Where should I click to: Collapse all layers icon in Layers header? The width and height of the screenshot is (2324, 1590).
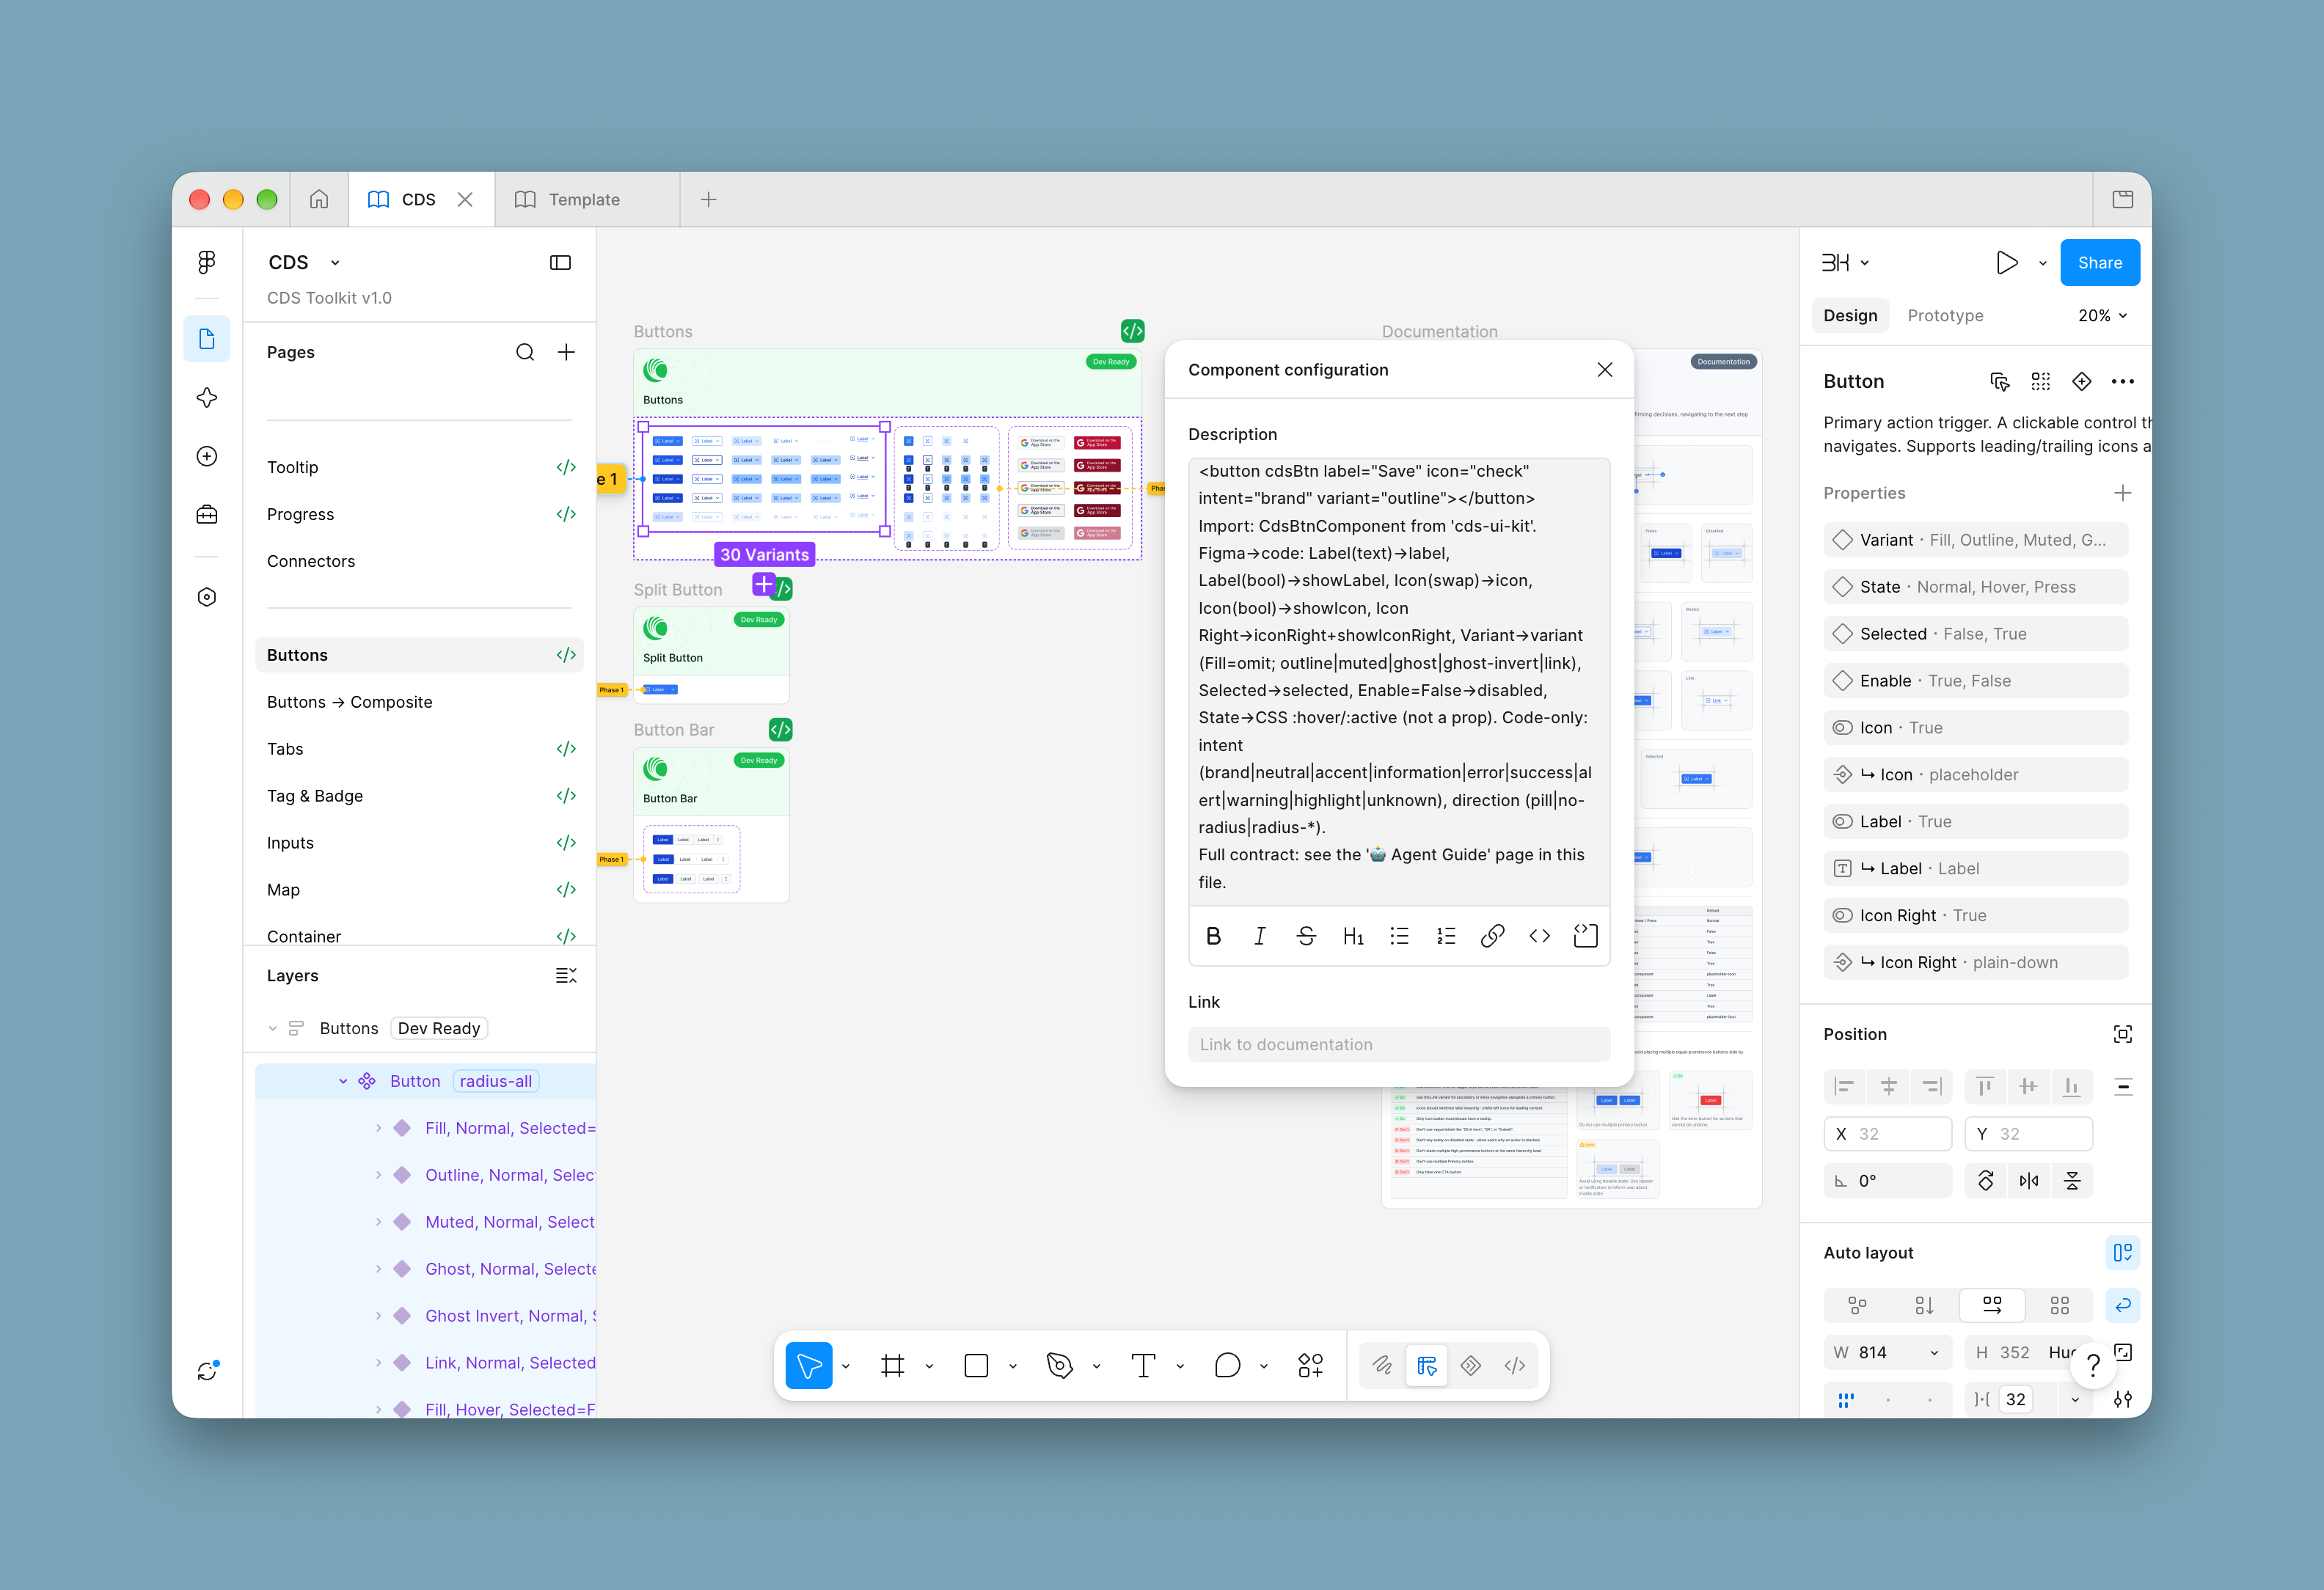click(x=566, y=976)
